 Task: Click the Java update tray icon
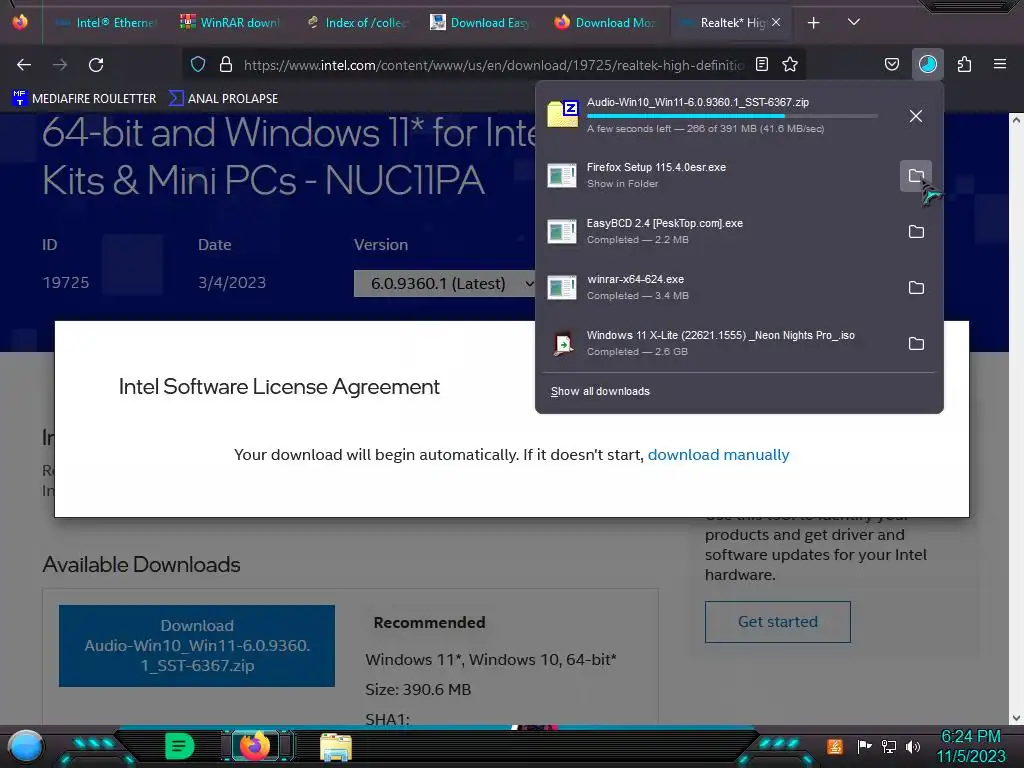835,746
